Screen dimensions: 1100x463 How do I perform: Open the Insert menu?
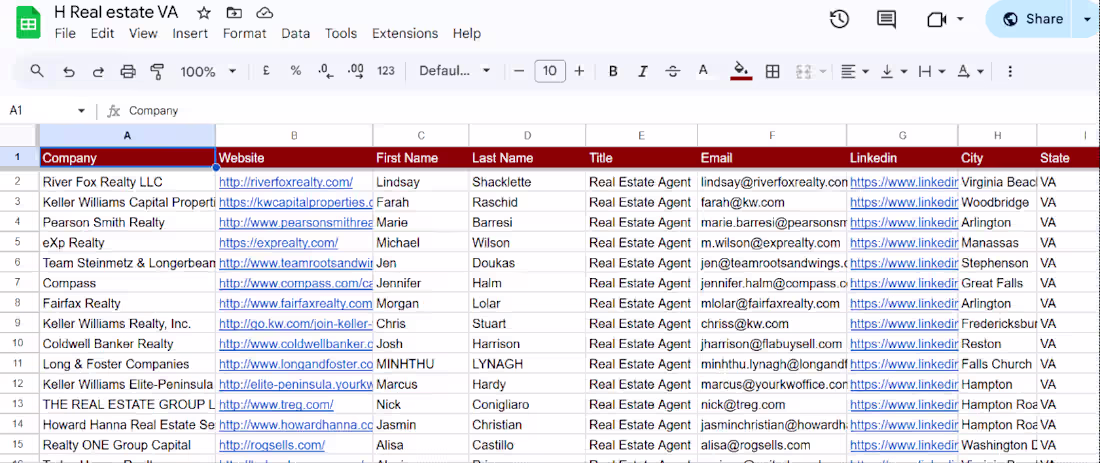pos(190,33)
